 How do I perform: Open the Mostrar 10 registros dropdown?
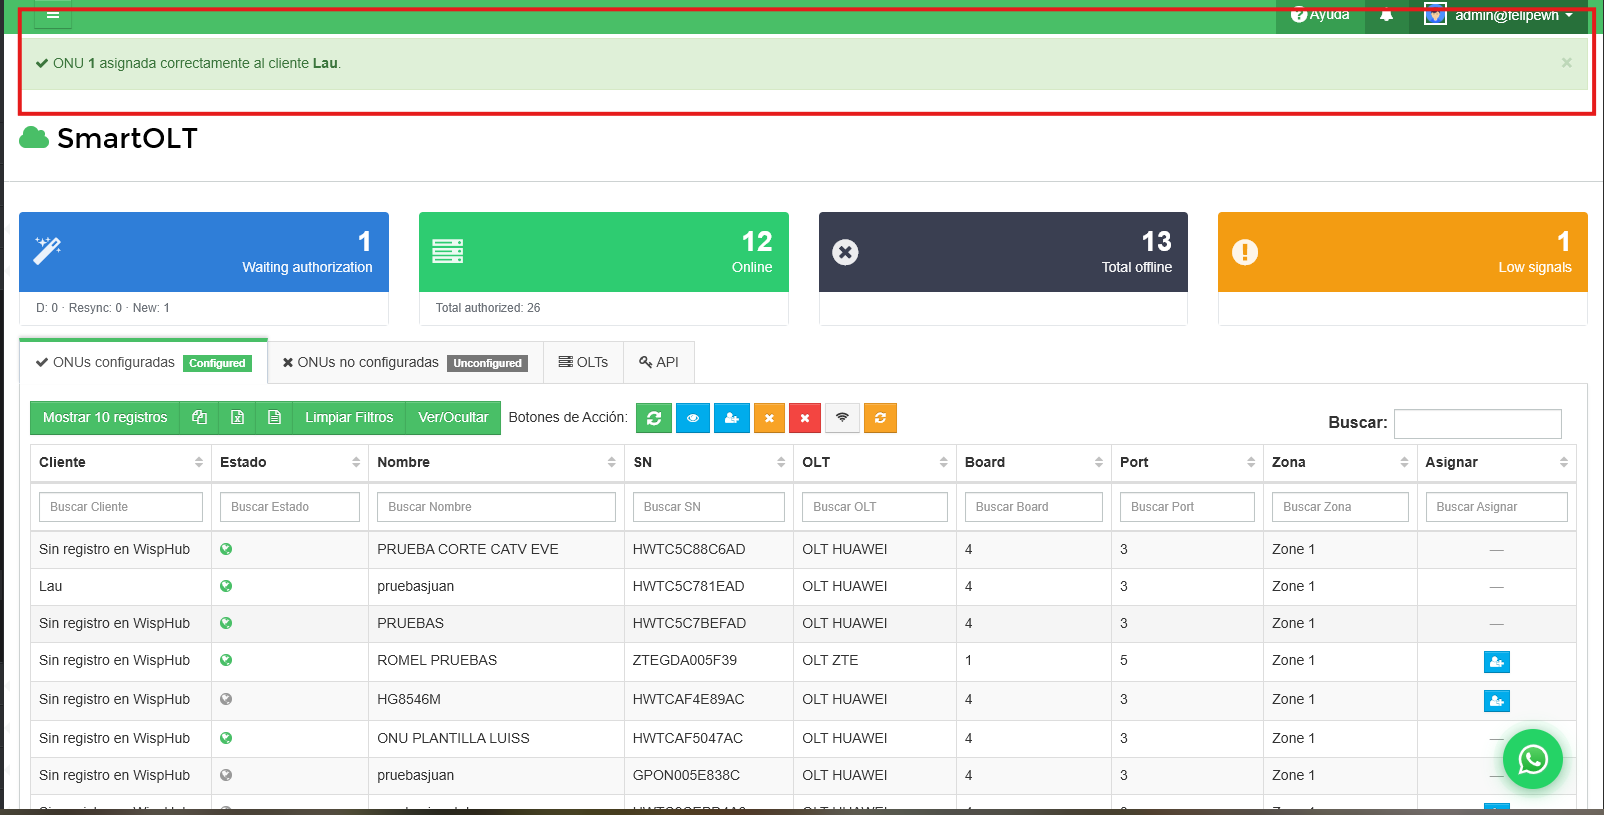tap(105, 417)
